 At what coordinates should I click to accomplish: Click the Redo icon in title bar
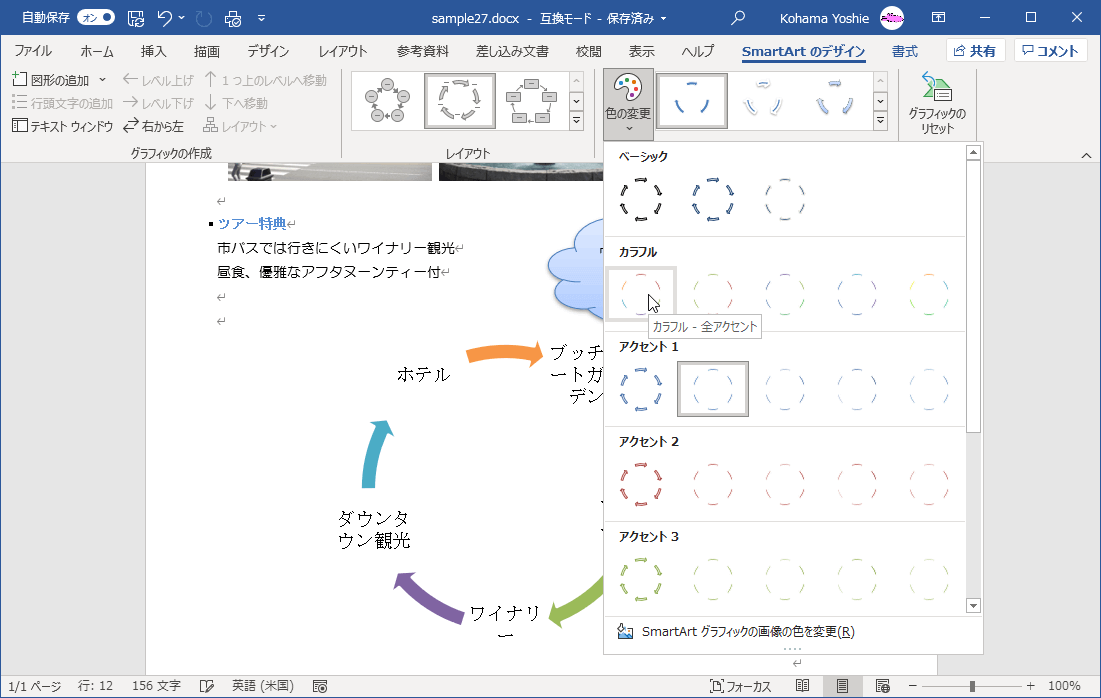[204, 18]
